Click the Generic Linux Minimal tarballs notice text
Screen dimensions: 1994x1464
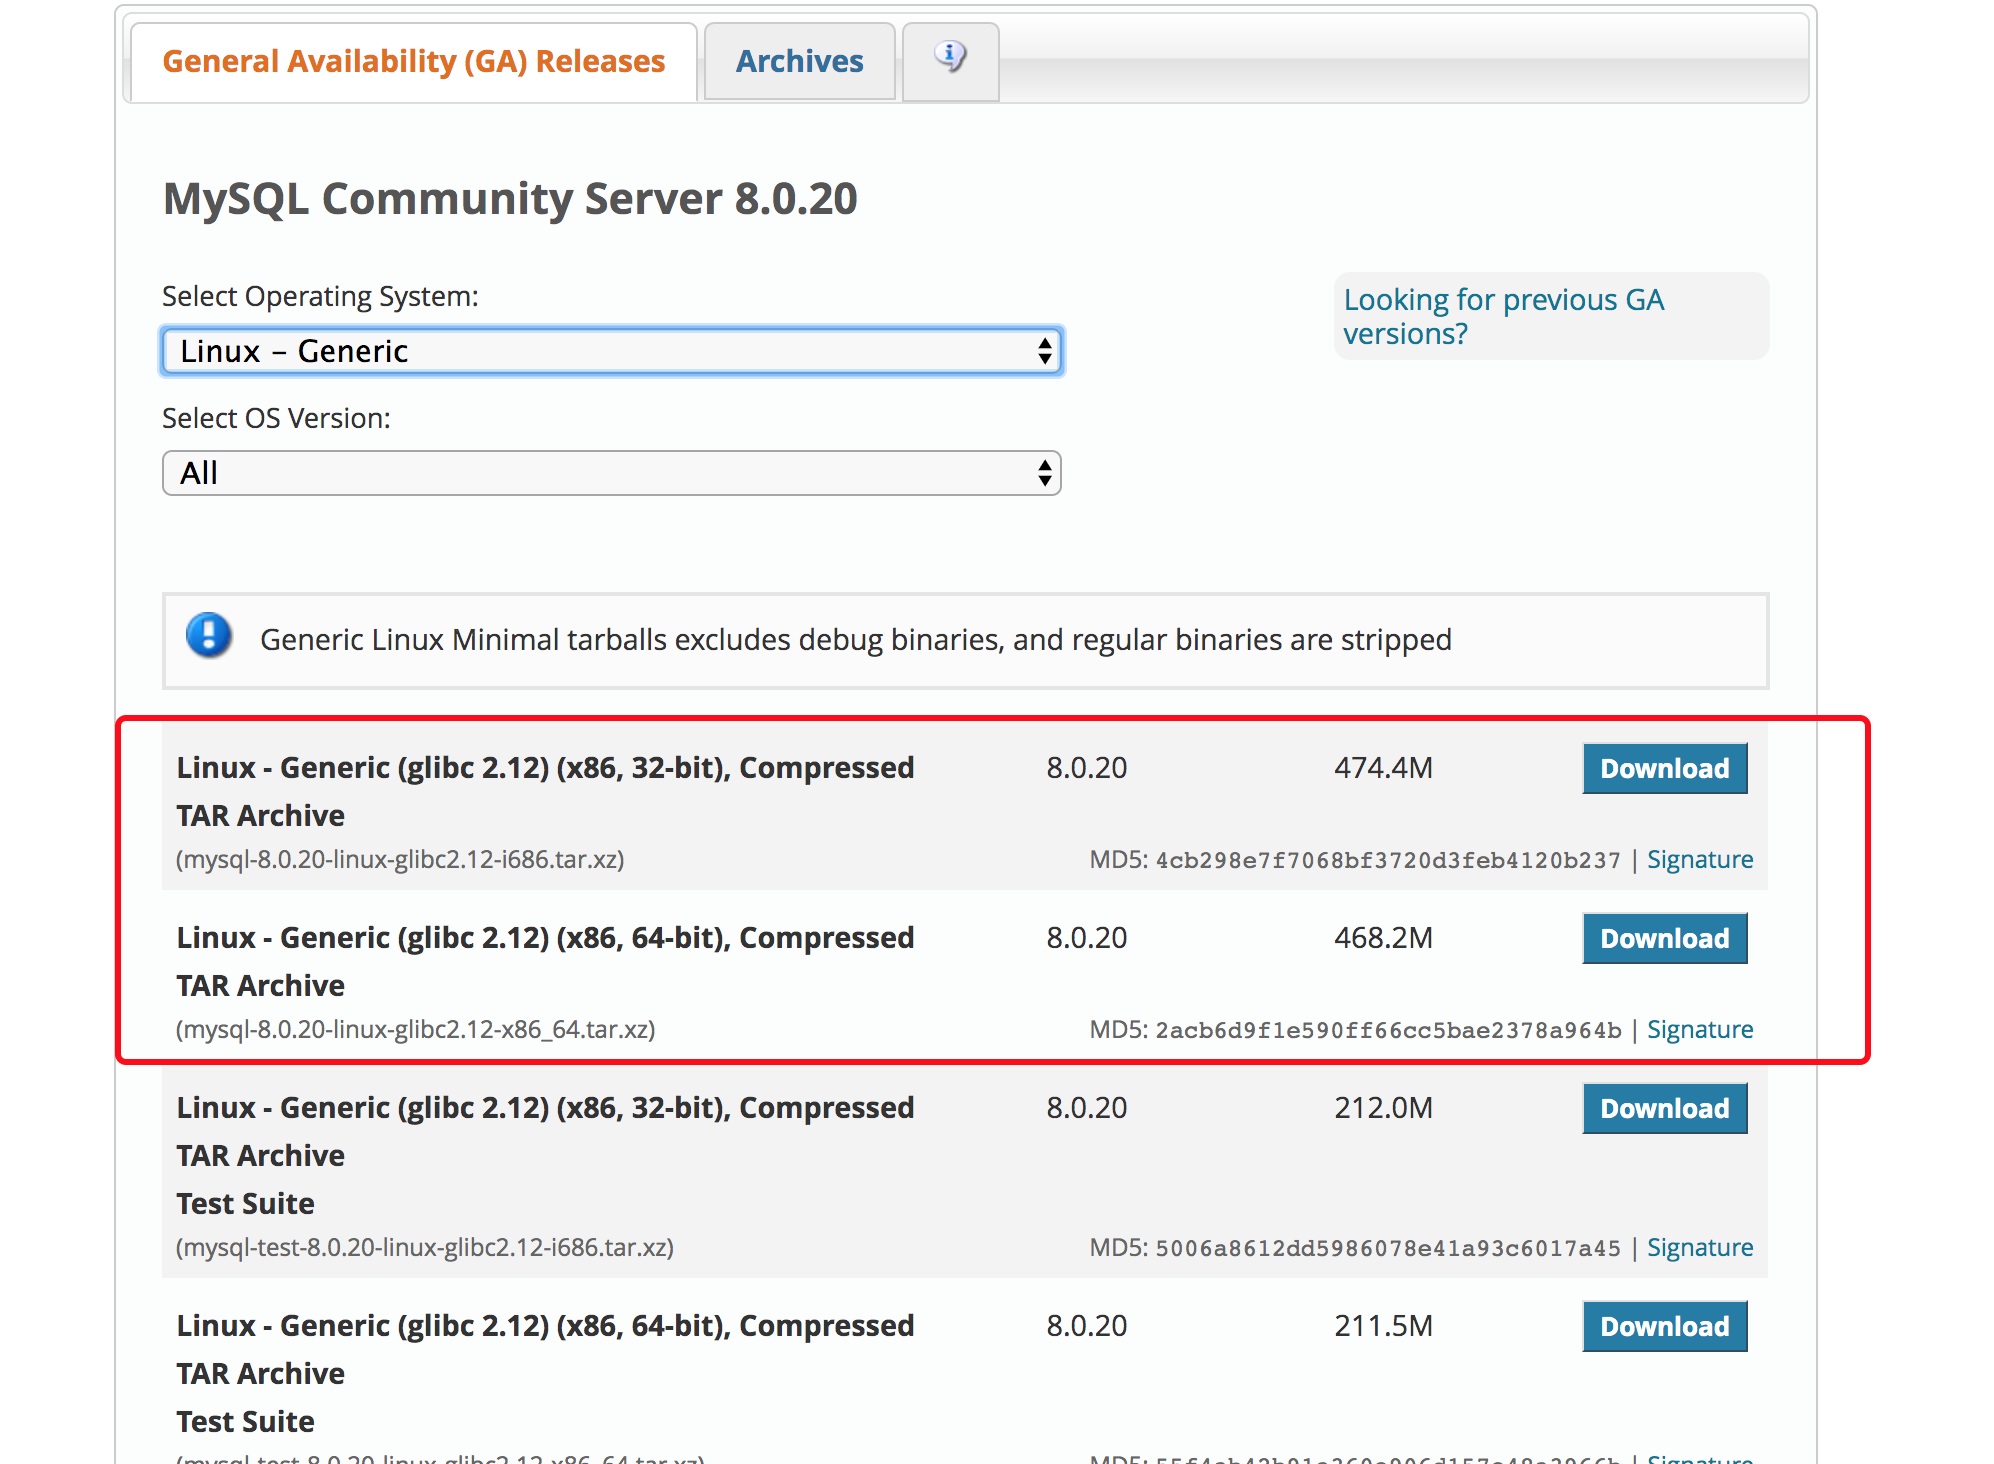[x=856, y=640]
